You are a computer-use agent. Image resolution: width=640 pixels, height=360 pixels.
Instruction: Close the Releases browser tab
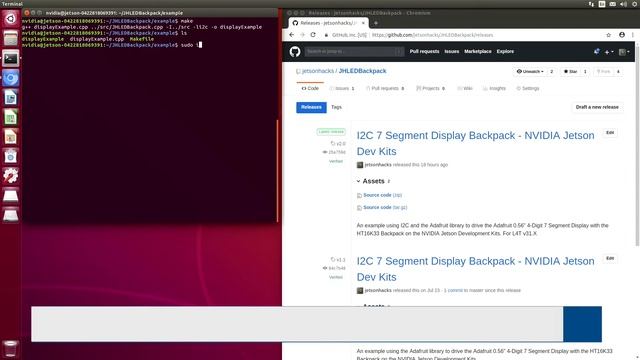point(363,23)
